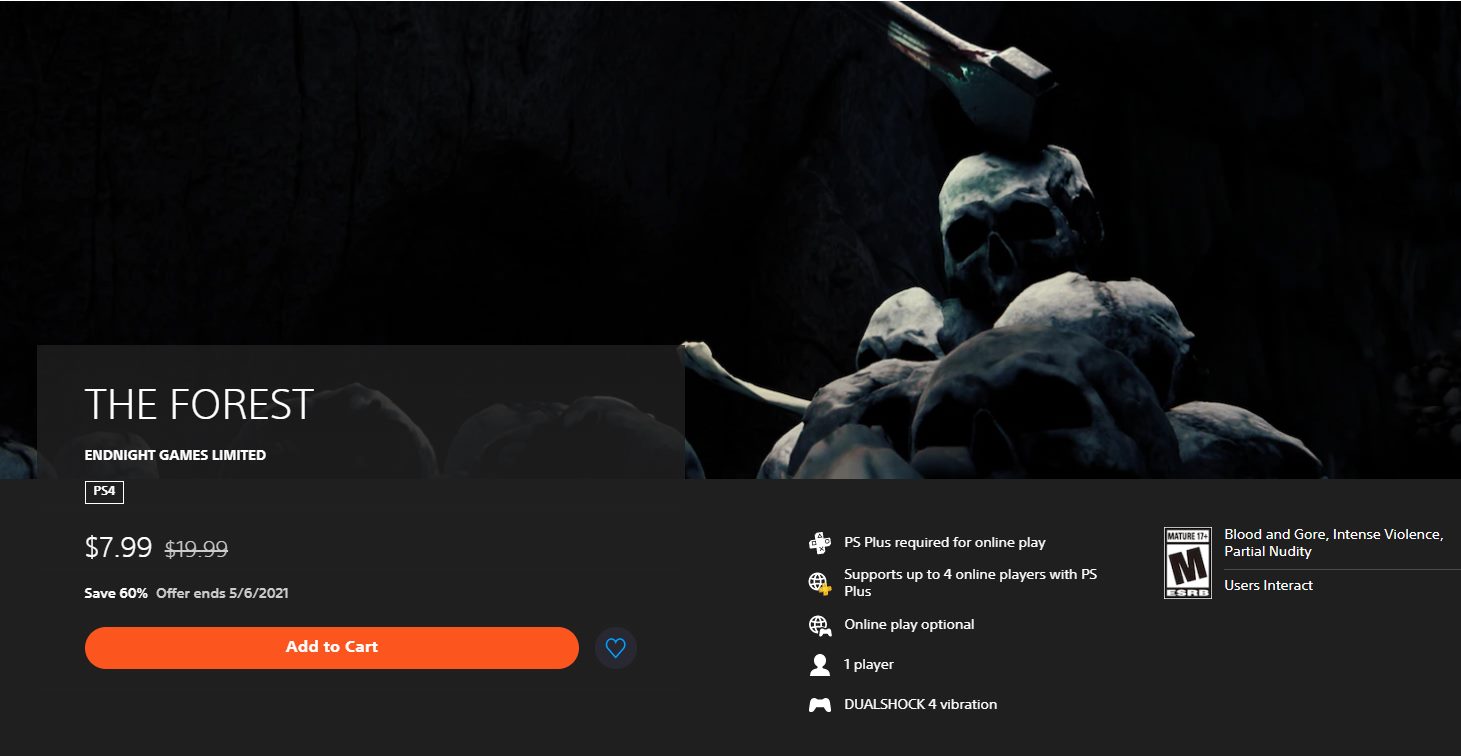This screenshot has height=756, width=1461.
Task: Click the single player person icon
Action: click(x=819, y=665)
